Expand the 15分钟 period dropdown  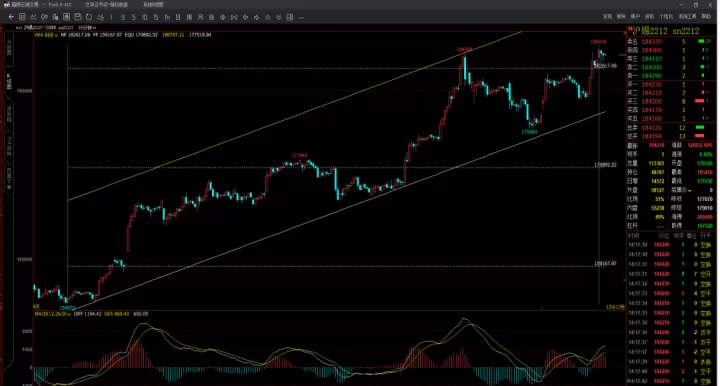(87, 28)
